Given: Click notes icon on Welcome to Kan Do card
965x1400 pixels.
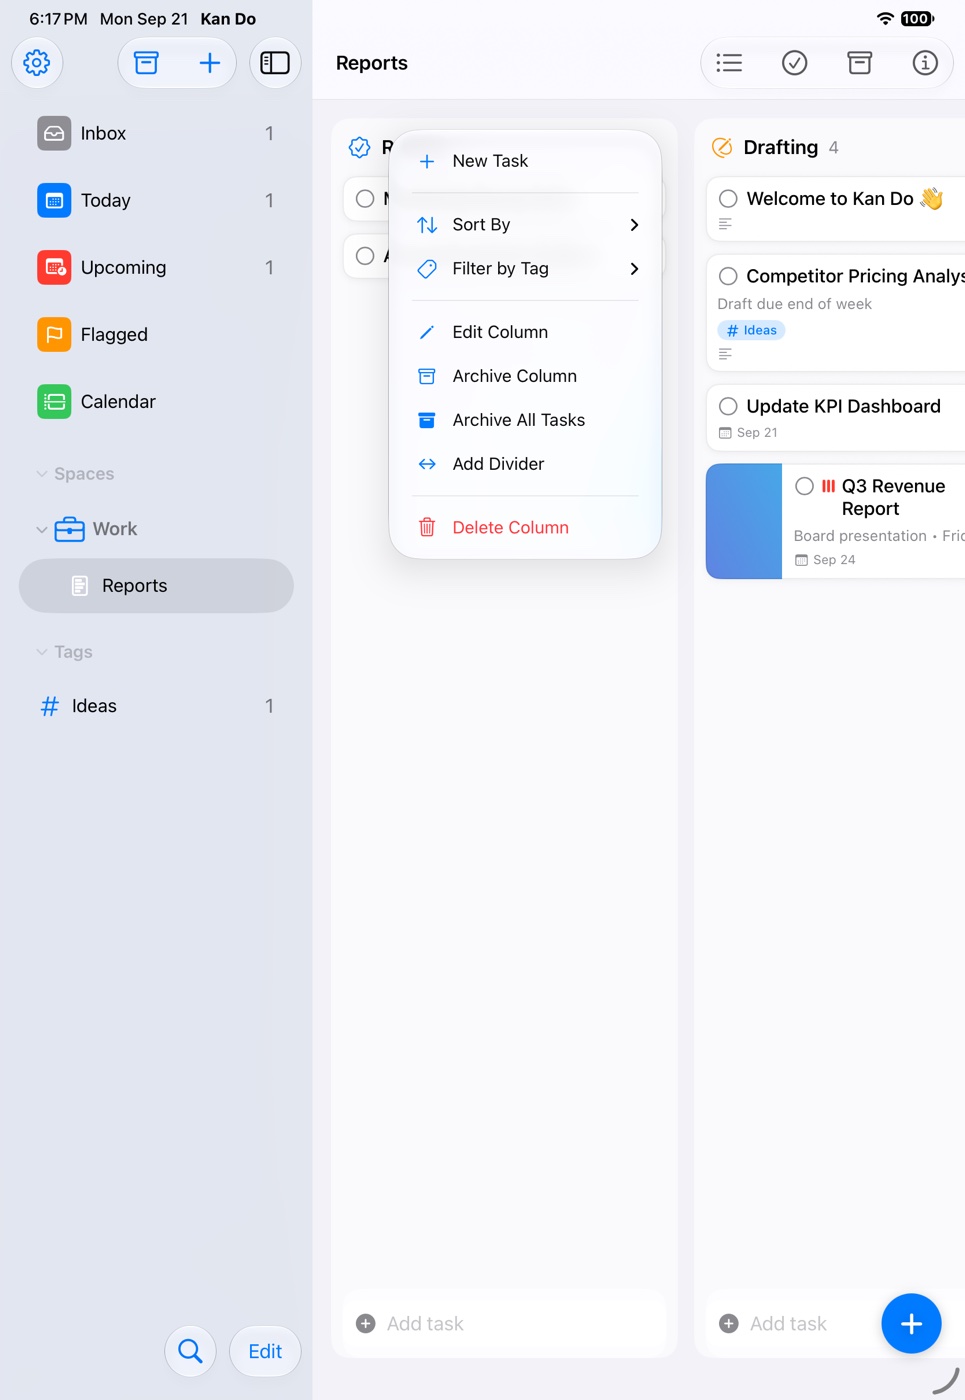Looking at the screenshot, I should click(726, 224).
